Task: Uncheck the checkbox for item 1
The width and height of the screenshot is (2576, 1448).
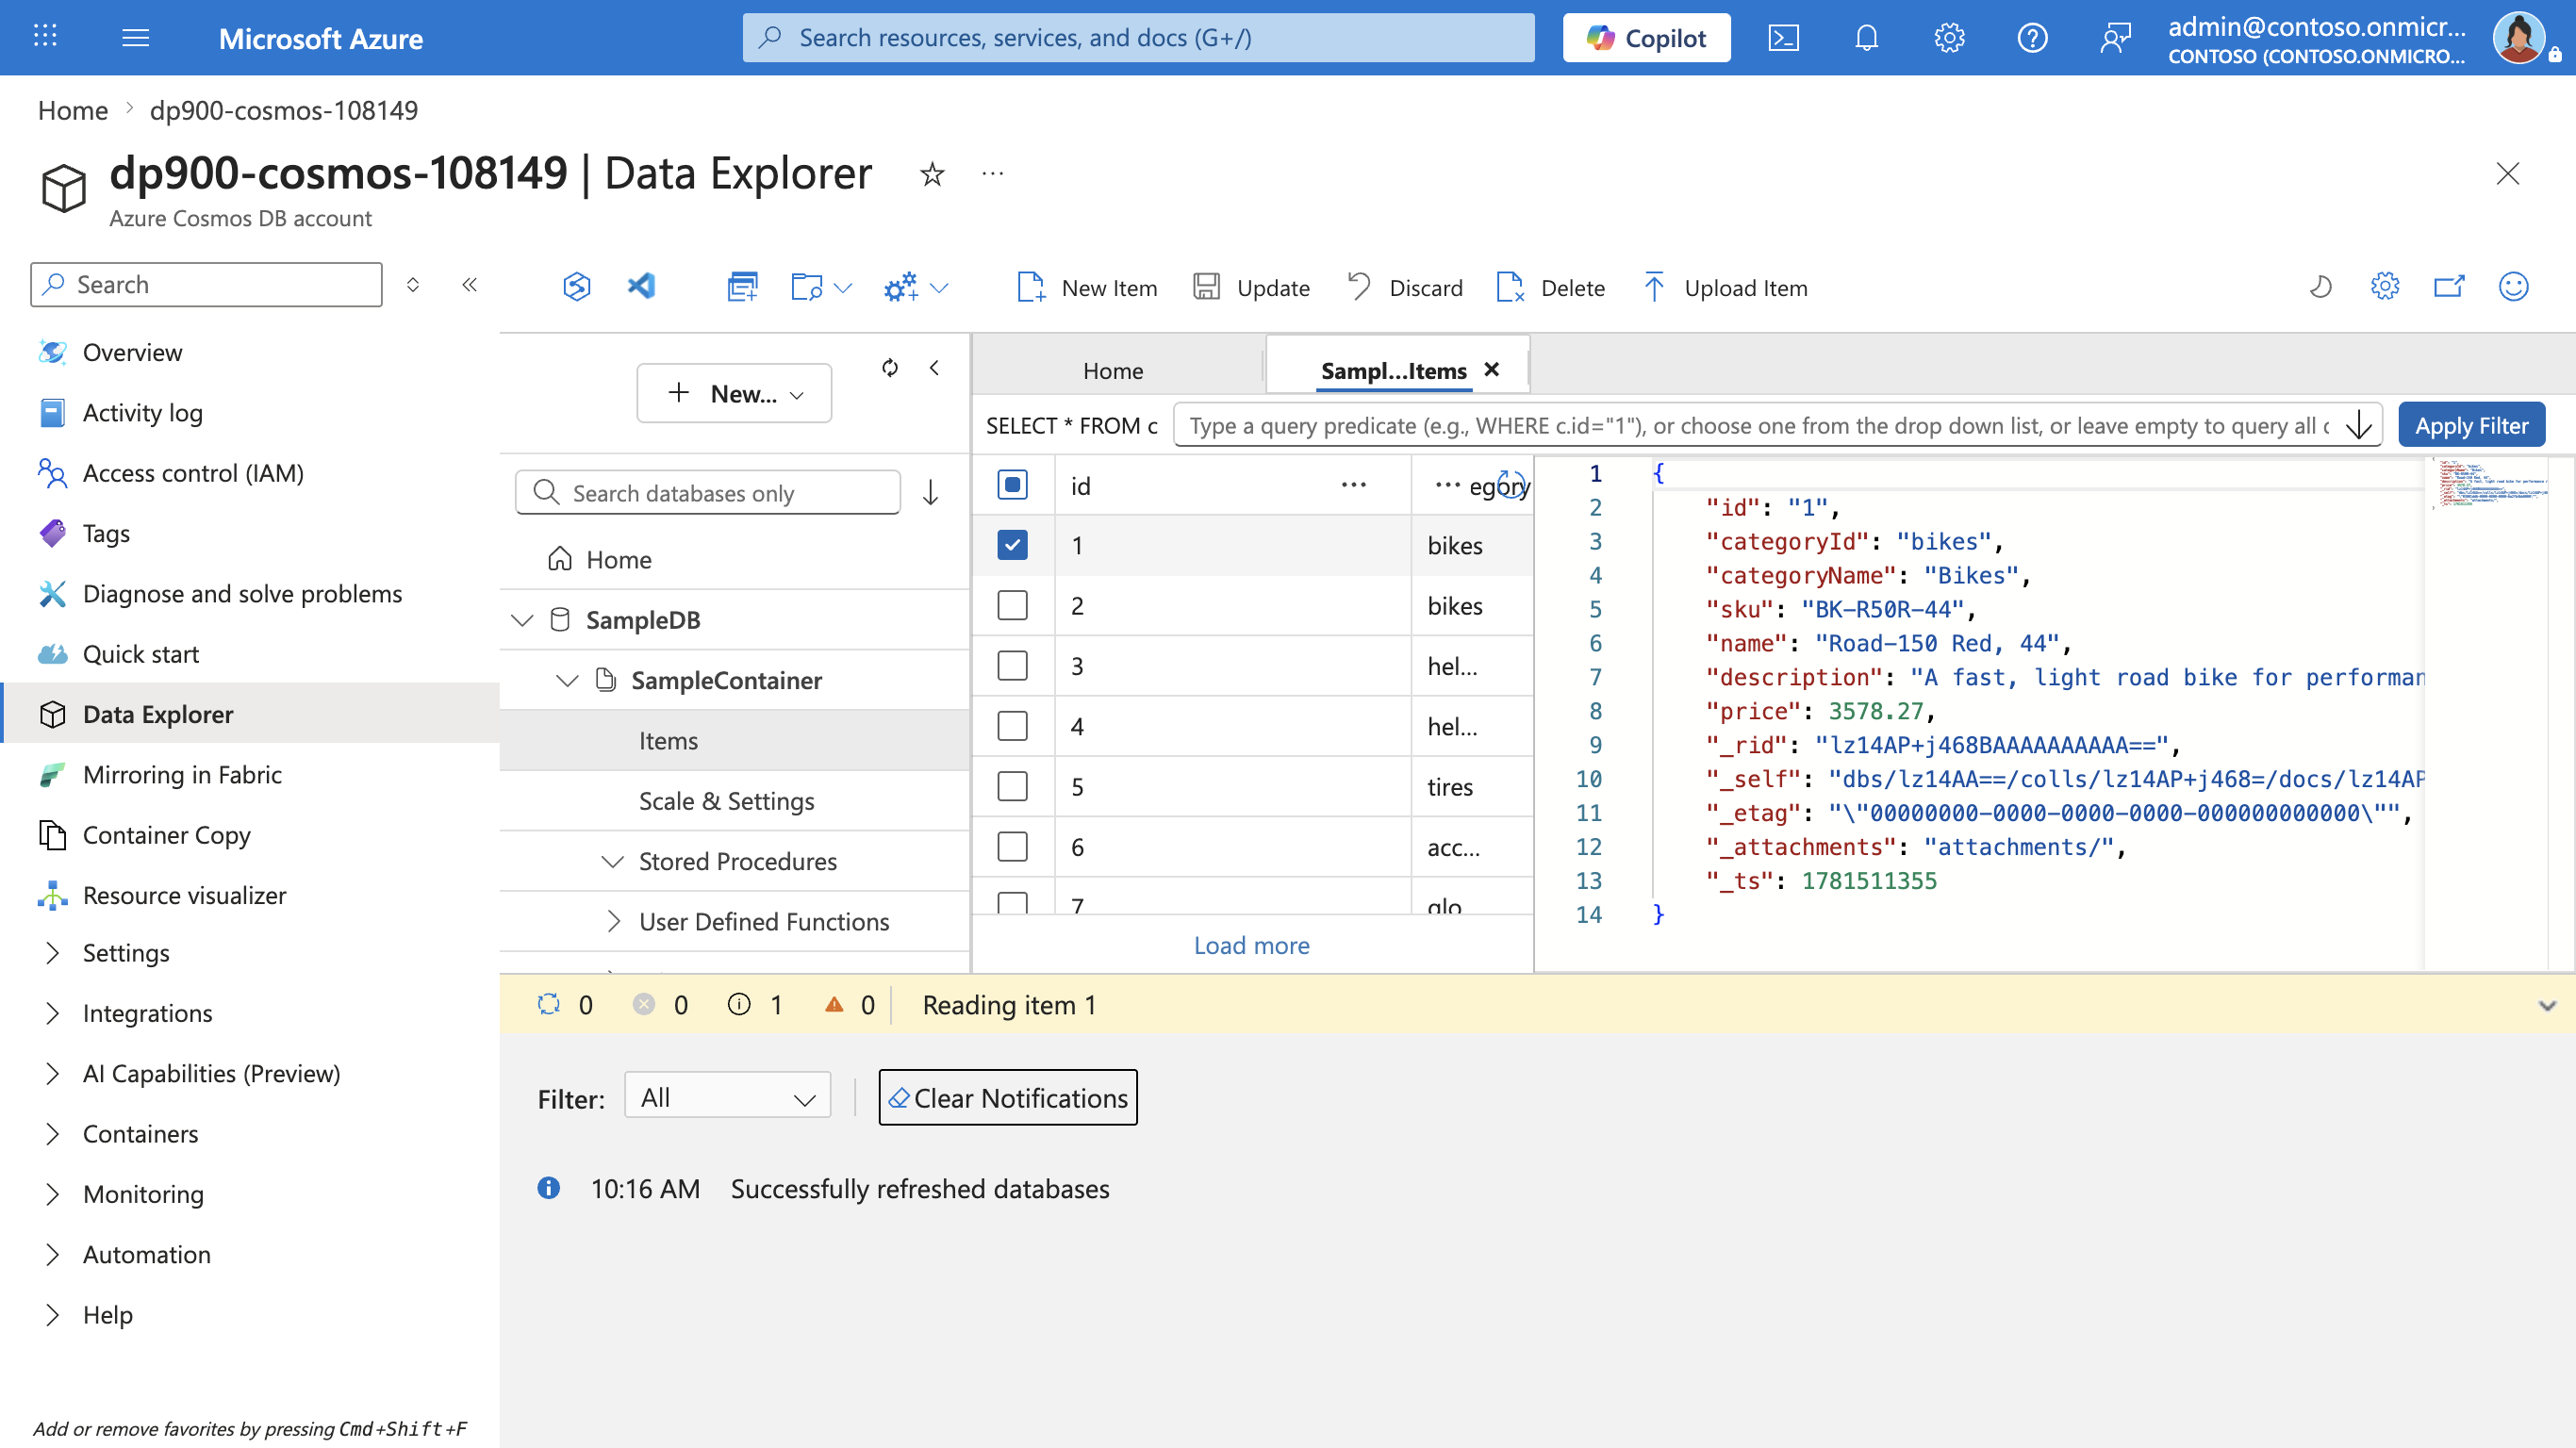Action: [1012, 545]
